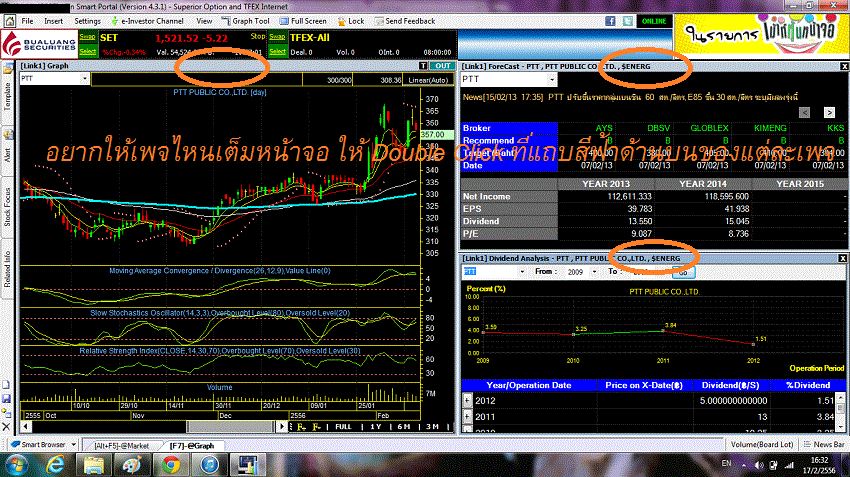Expand the 2012 dividend row
Screen dimensions: 850x477
[x=467, y=401]
